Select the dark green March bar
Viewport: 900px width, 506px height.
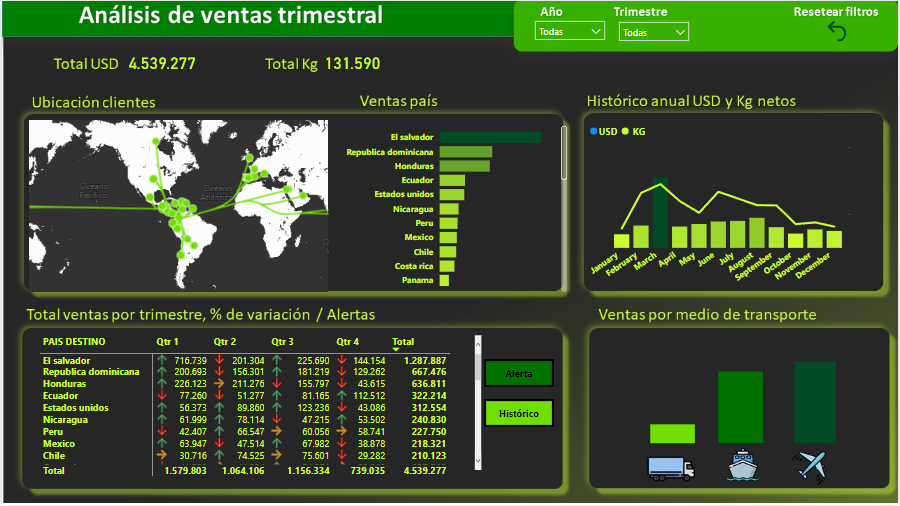(660, 213)
